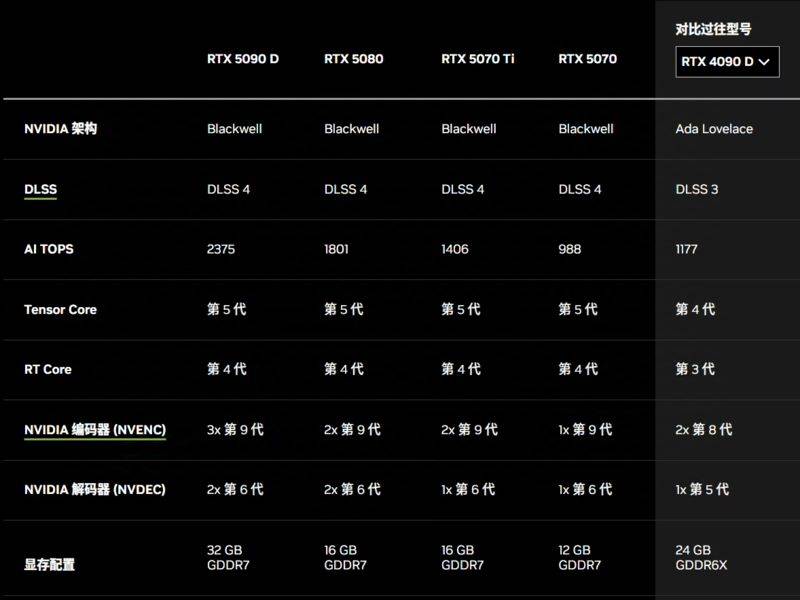Open the RTX 4090 D comparison dropdown

727,62
